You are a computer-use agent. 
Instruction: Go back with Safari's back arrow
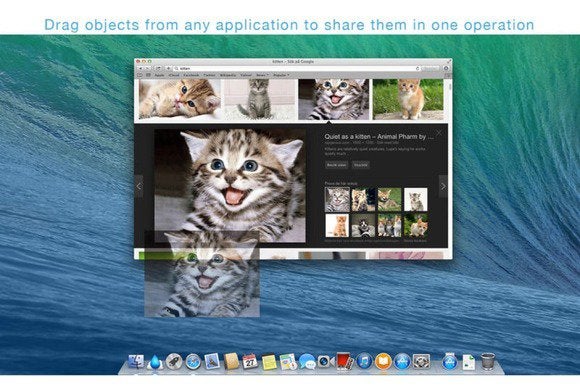[140, 68]
